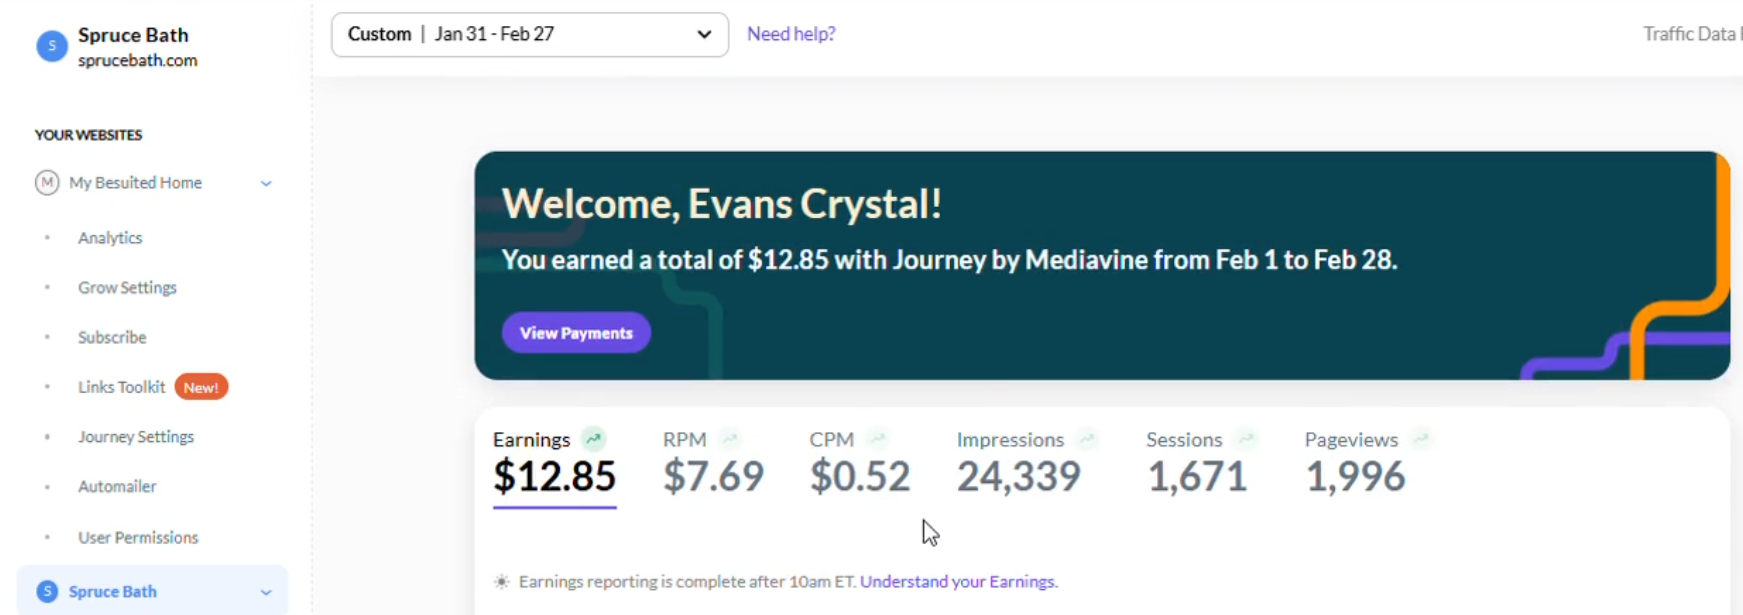This screenshot has height=615, width=1743.
Task: Open the Custom date range dropdown
Action: (x=530, y=34)
